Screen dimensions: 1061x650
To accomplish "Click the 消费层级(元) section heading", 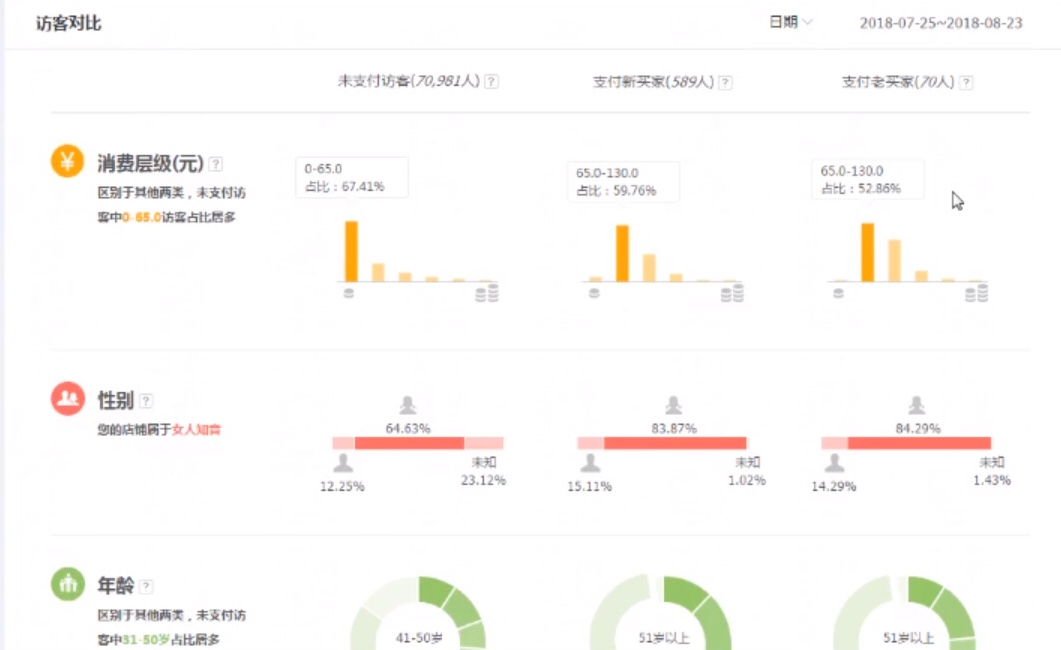I will [150, 164].
